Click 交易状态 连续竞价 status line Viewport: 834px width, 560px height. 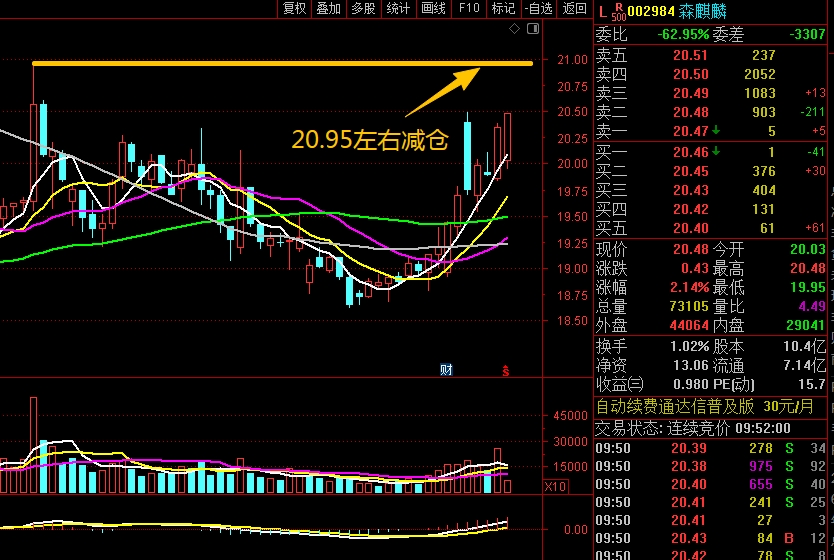tap(693, 428)
